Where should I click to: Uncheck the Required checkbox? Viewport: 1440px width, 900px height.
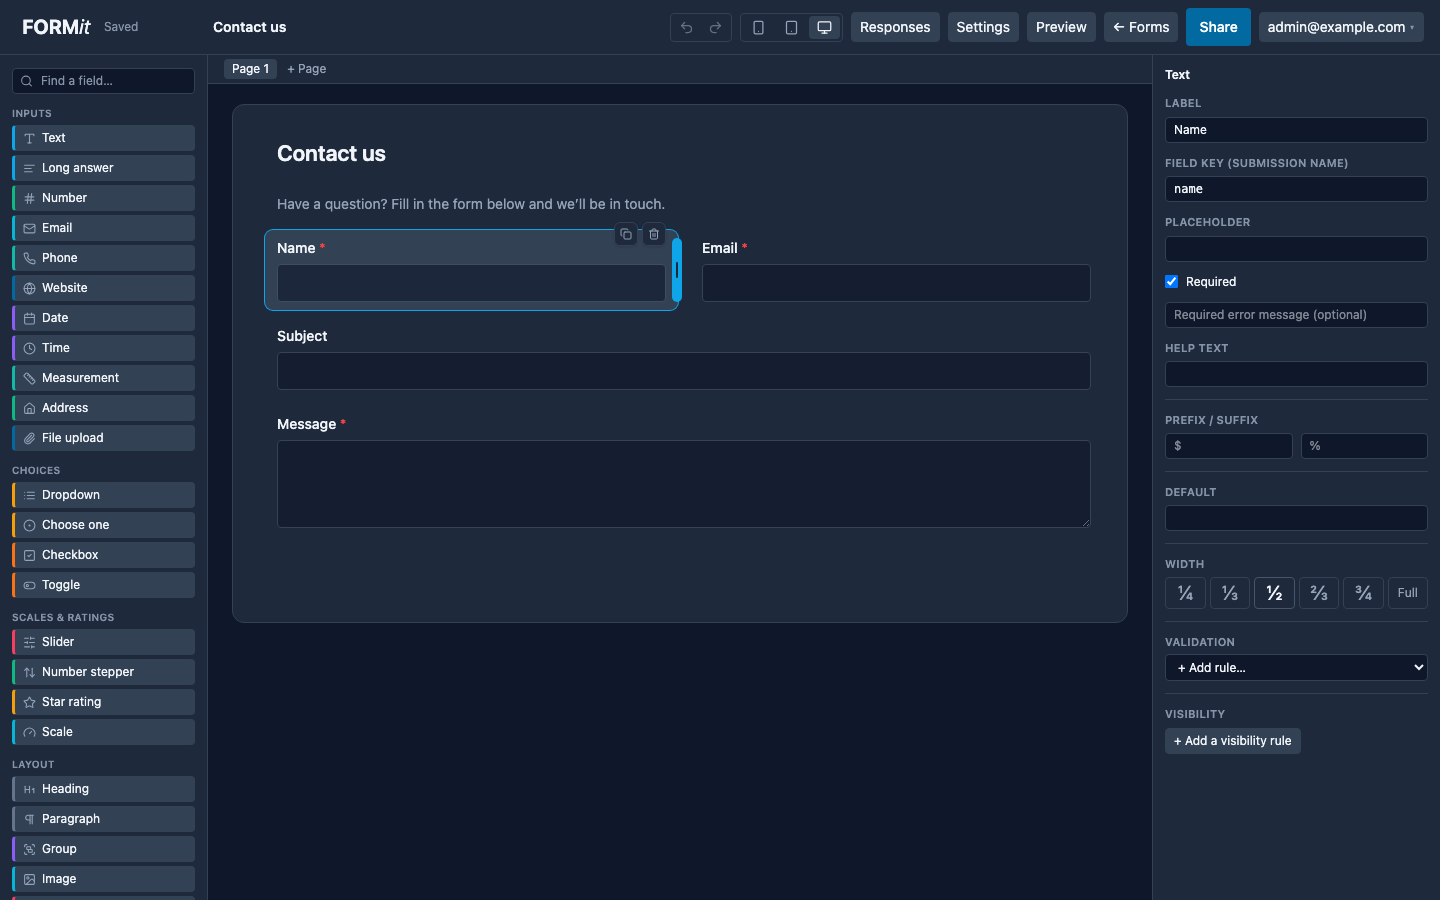tap(1172, 282)
